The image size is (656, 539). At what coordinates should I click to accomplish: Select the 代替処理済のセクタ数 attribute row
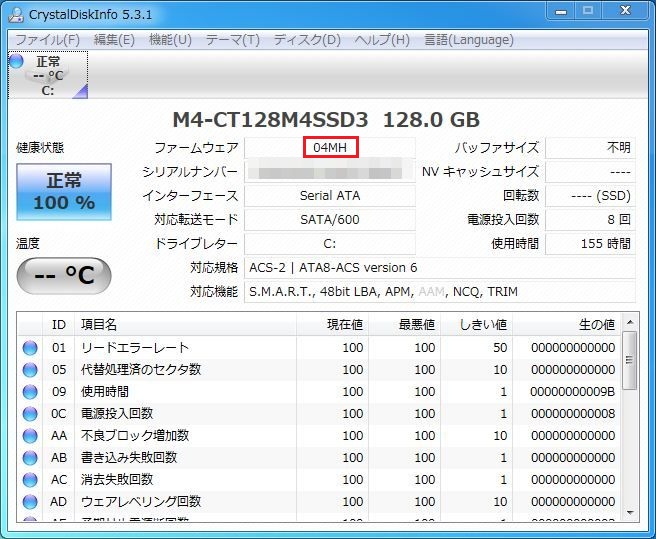pos(319,370)
